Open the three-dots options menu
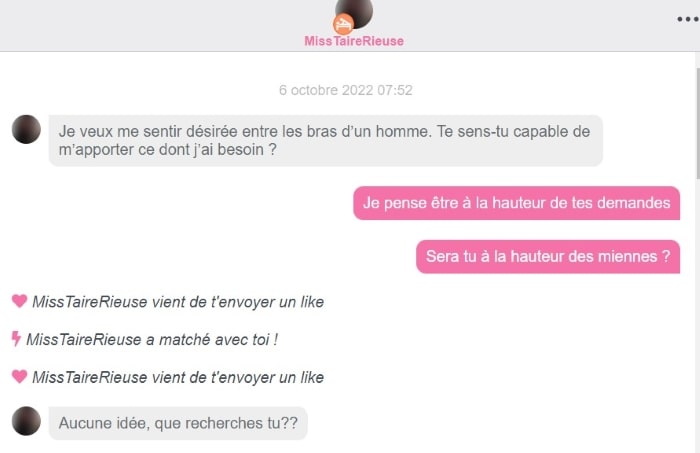This screenshot has width=700, height=453. click(x=688, y=19)
